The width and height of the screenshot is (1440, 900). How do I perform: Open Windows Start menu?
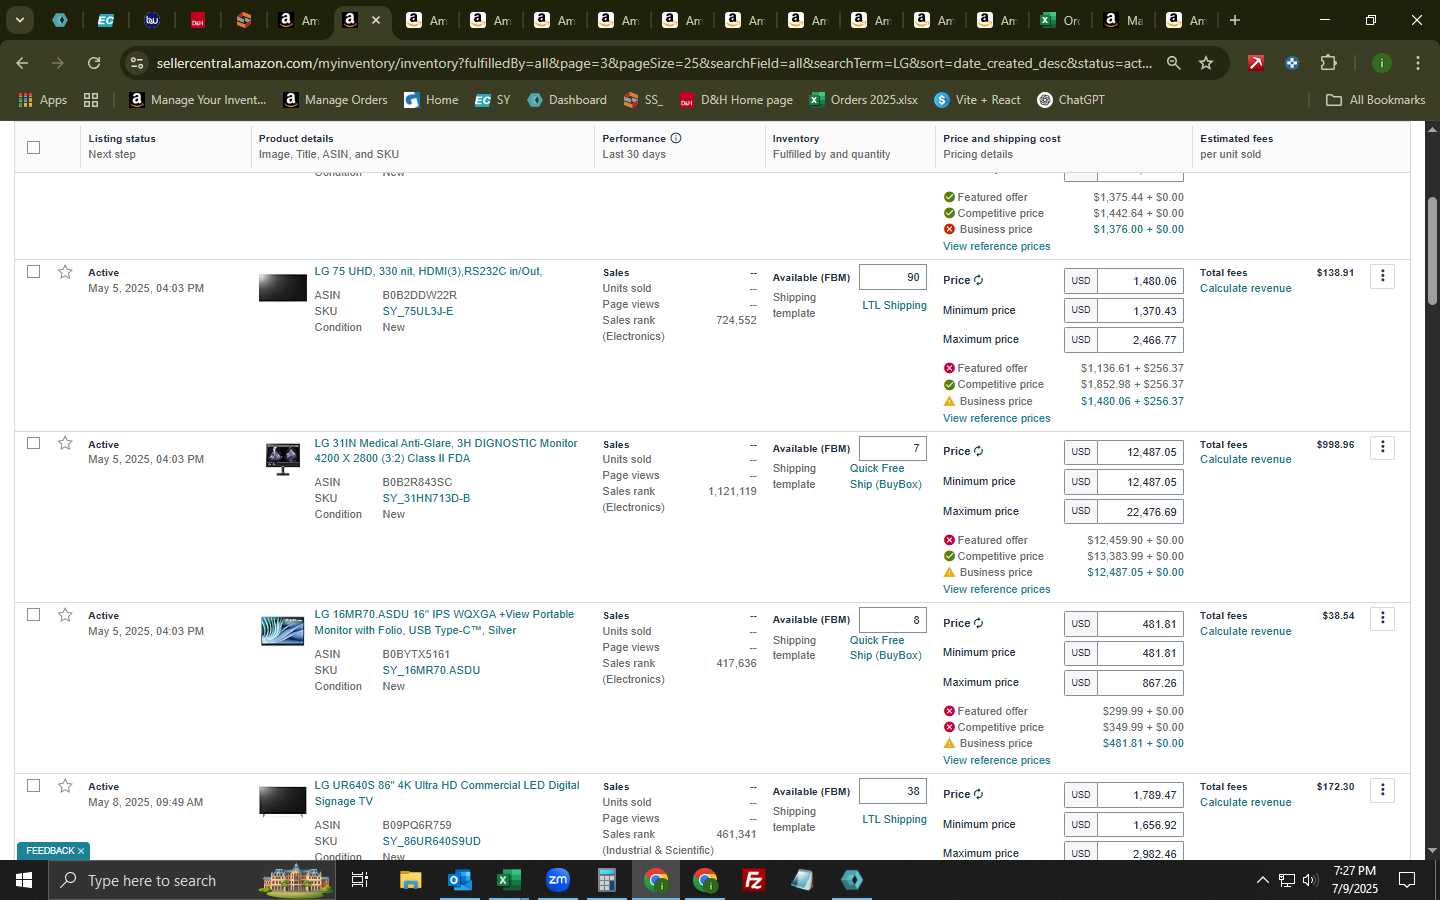[x=24, y=880]
